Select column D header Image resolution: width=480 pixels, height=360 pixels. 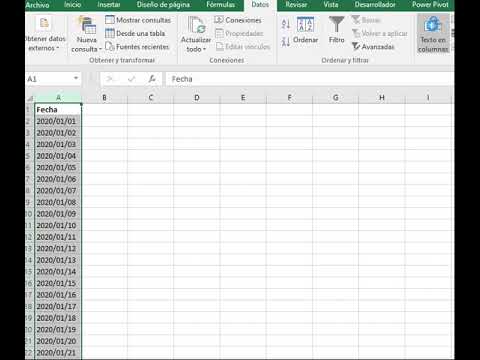[197, 98]
